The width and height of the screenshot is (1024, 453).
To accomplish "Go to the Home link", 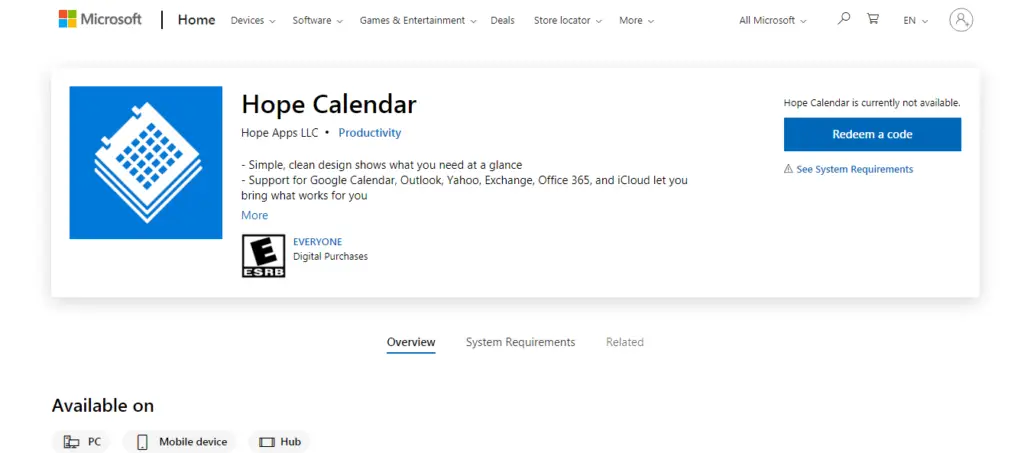I will point(197,20).
